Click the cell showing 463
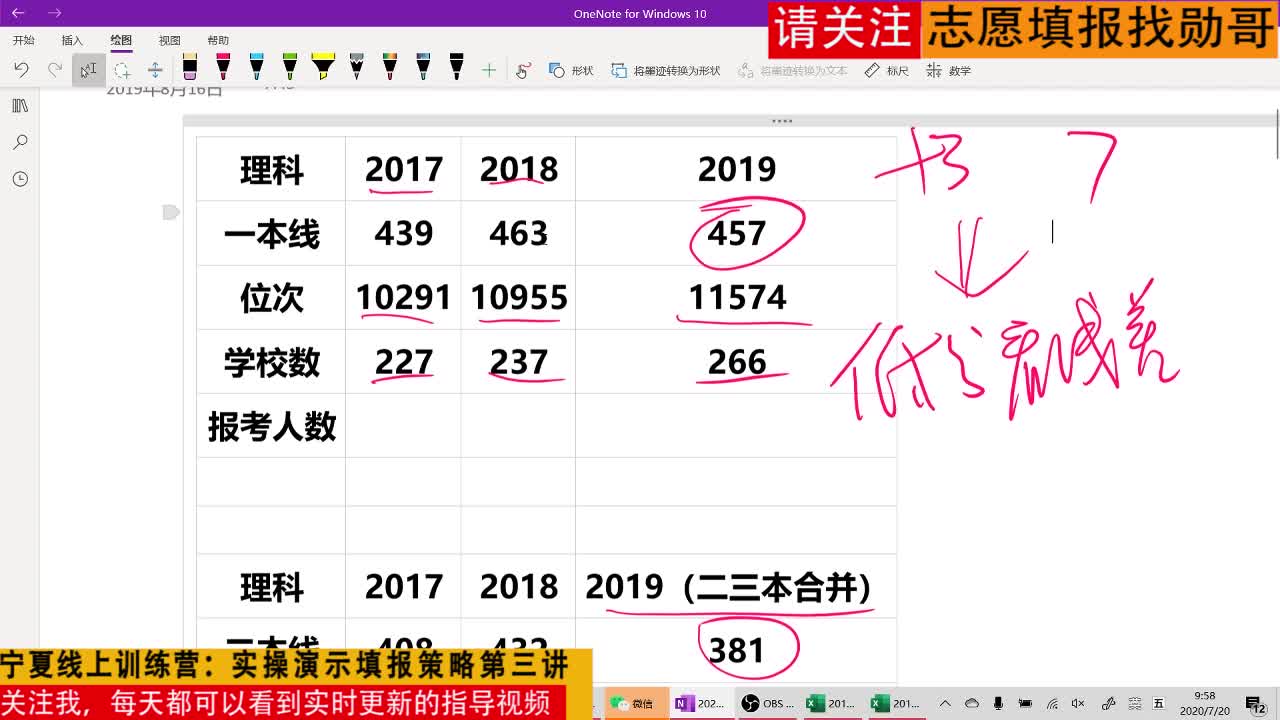The height and width of the screenshot is (720, 1280). (518, 233)
